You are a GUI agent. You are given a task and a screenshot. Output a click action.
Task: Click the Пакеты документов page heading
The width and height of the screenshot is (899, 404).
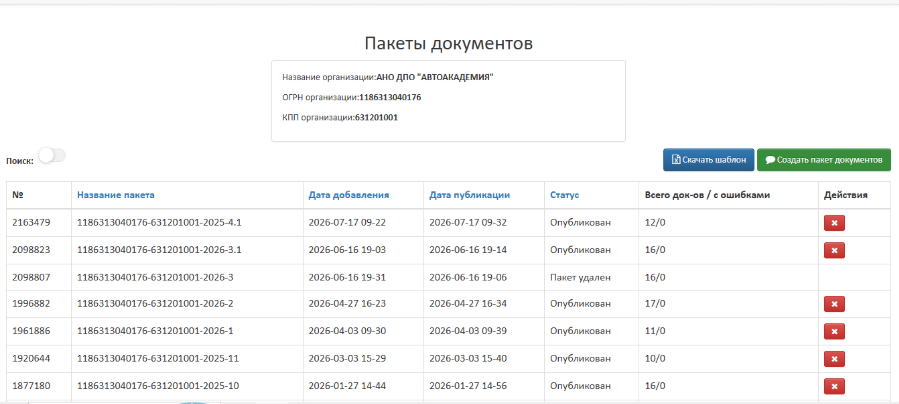point(448,44)
